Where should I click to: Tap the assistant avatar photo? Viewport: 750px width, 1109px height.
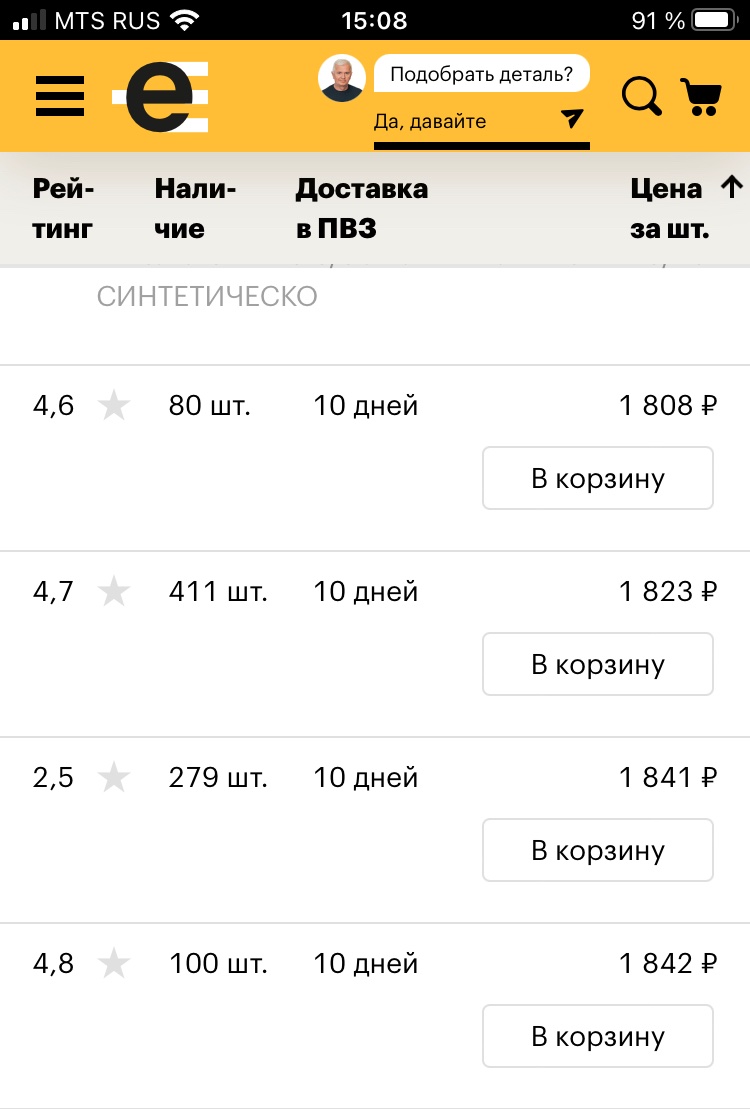(x=342, y=79)
